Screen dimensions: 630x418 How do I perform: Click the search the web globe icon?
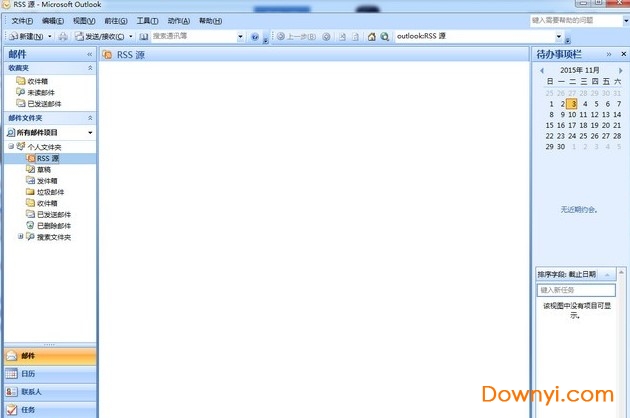(385, 37)
